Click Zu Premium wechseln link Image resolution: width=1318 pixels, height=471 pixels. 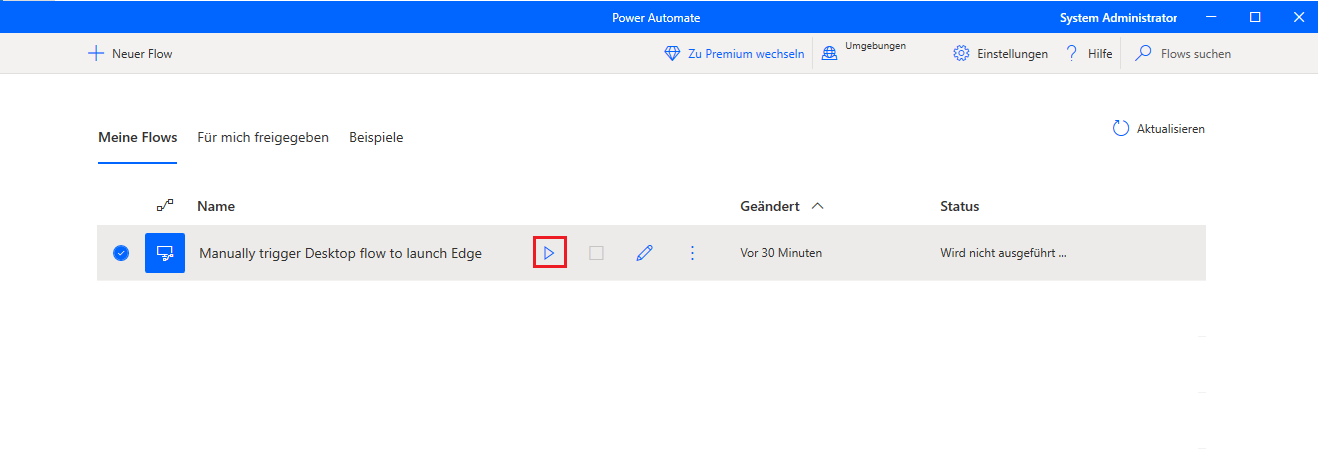click(x=735, y=54)
